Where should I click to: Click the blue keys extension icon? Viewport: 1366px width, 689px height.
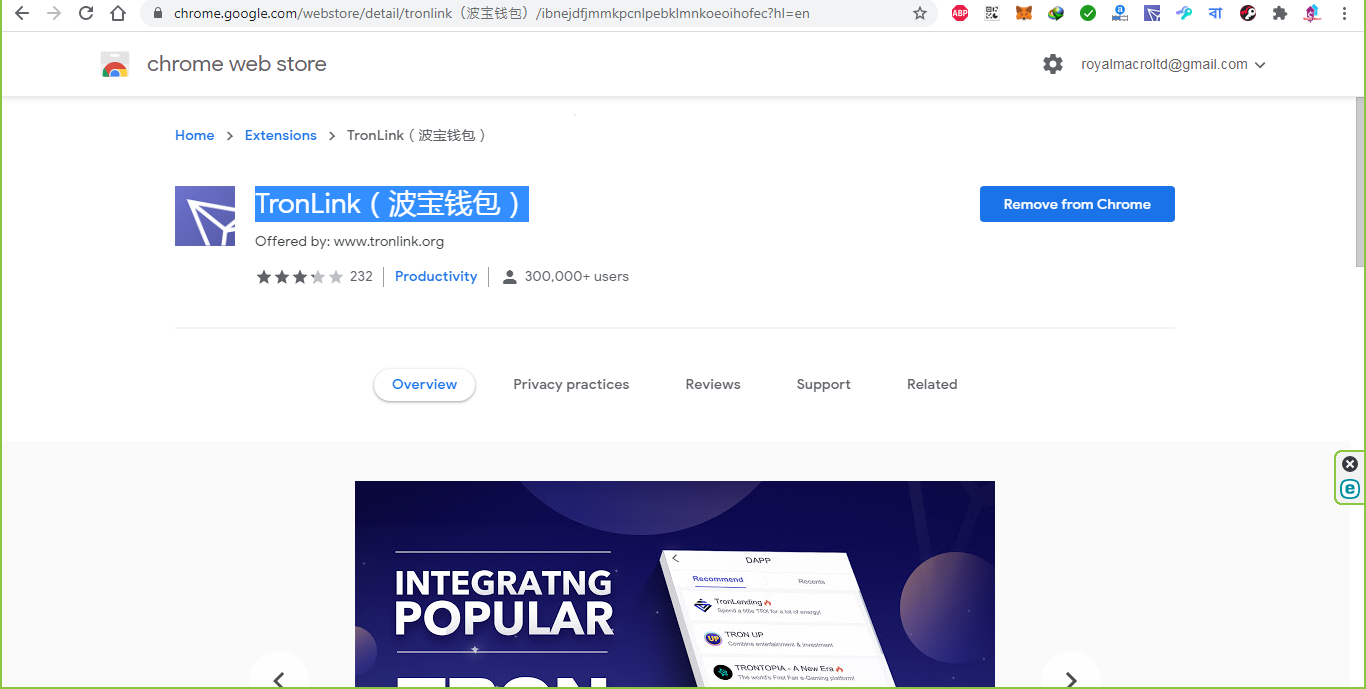pos(1184,13)
